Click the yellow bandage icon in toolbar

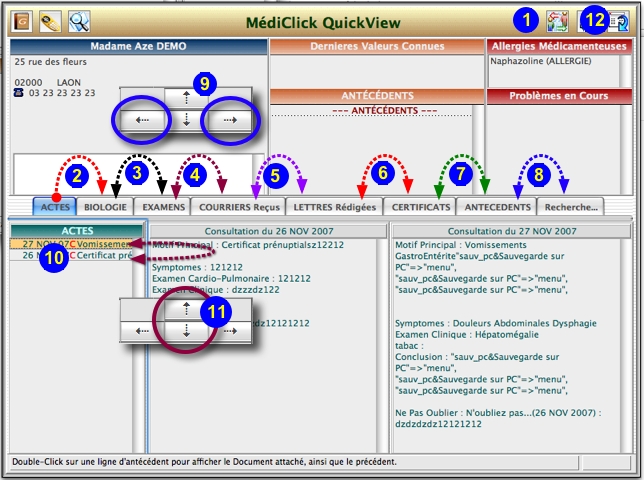[50, 21]
